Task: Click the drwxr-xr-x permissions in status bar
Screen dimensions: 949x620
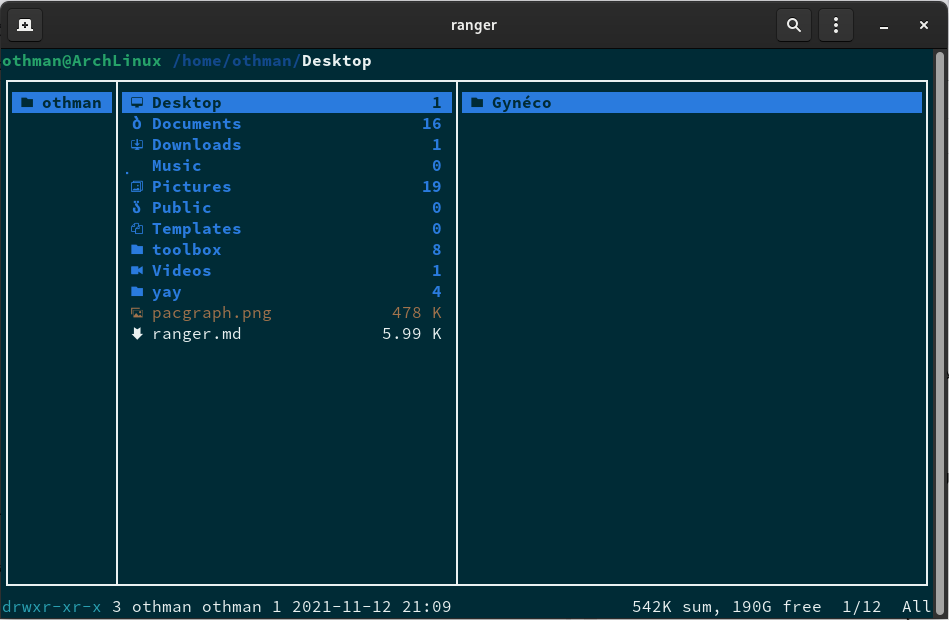Action: click(52, 607)
